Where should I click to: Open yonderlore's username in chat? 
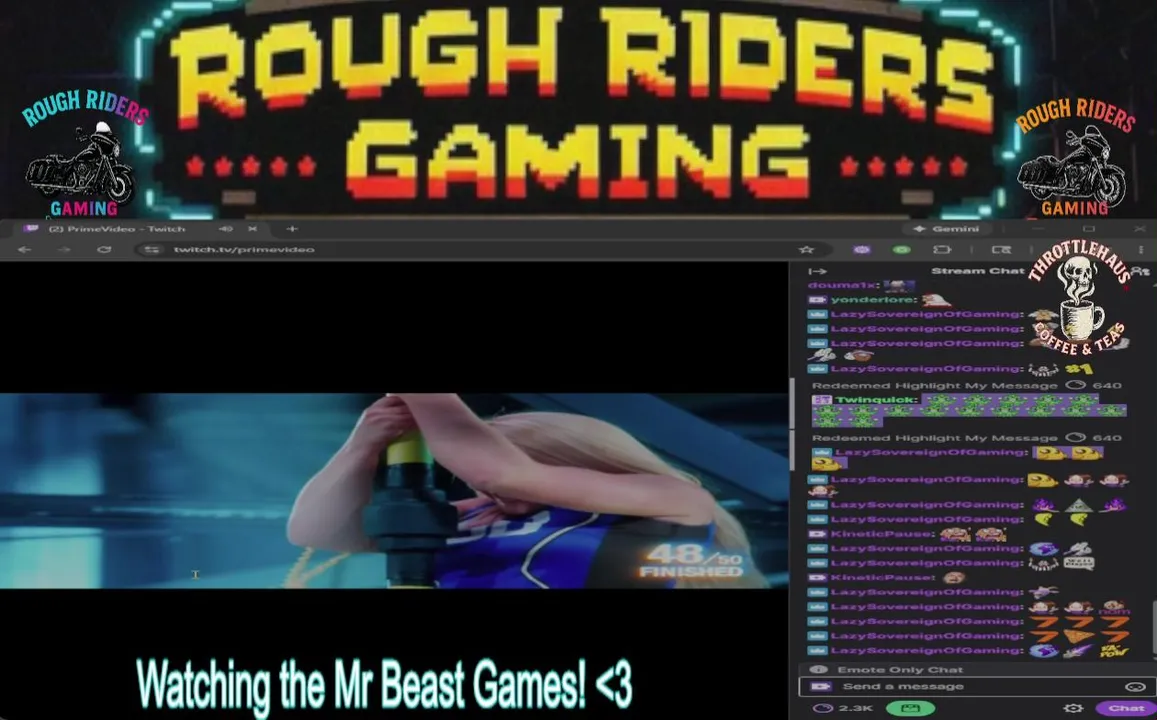point(874,300)
